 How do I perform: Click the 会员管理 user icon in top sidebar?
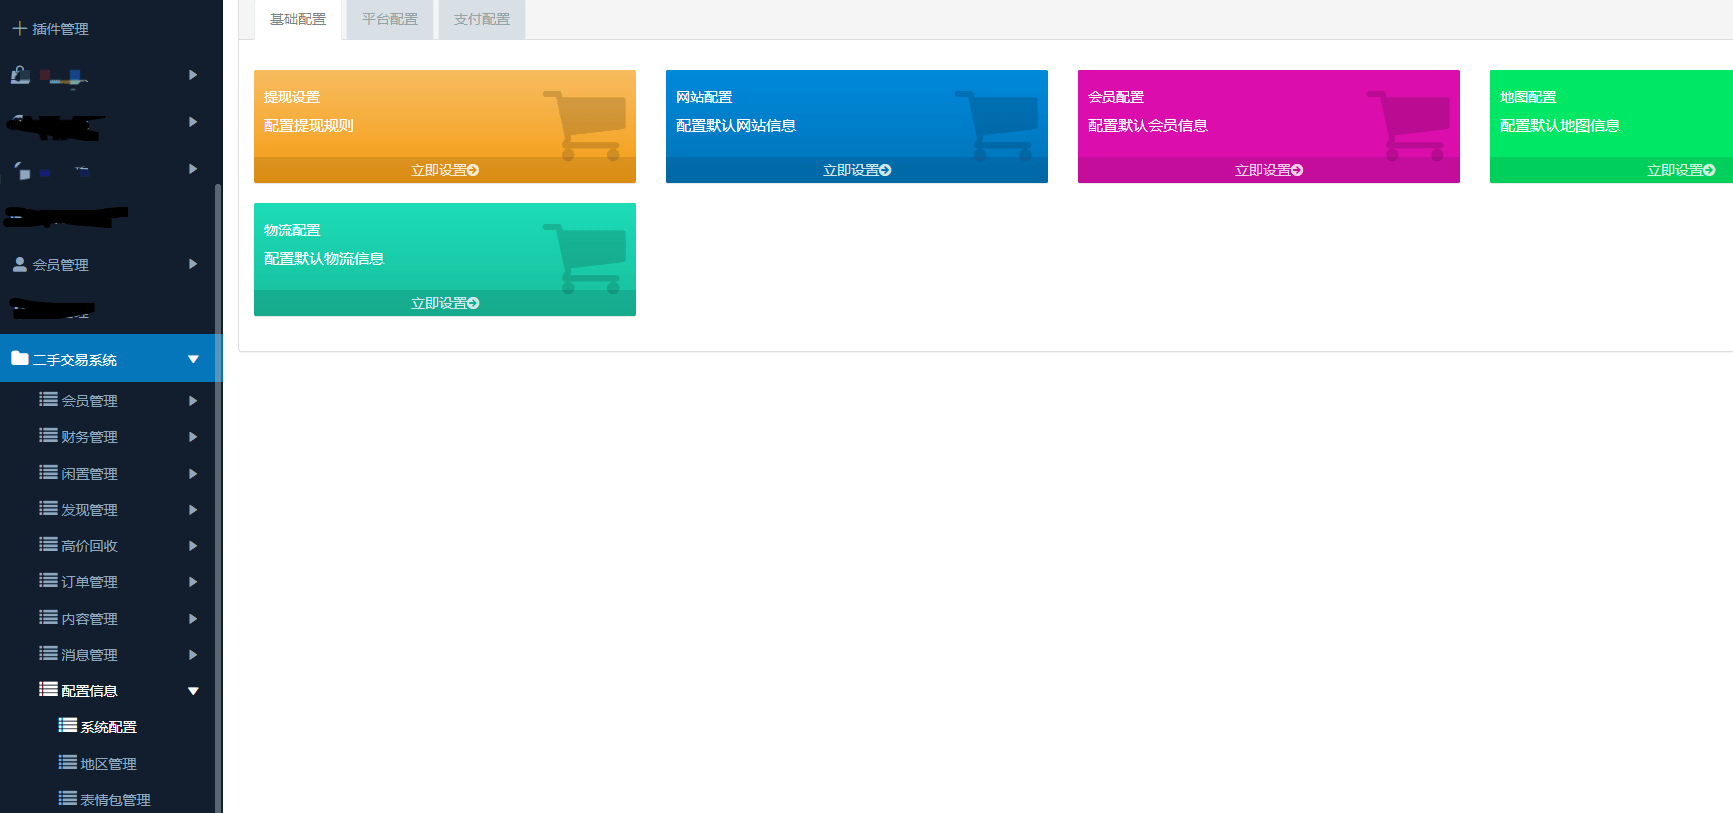[x=19, y=265]
